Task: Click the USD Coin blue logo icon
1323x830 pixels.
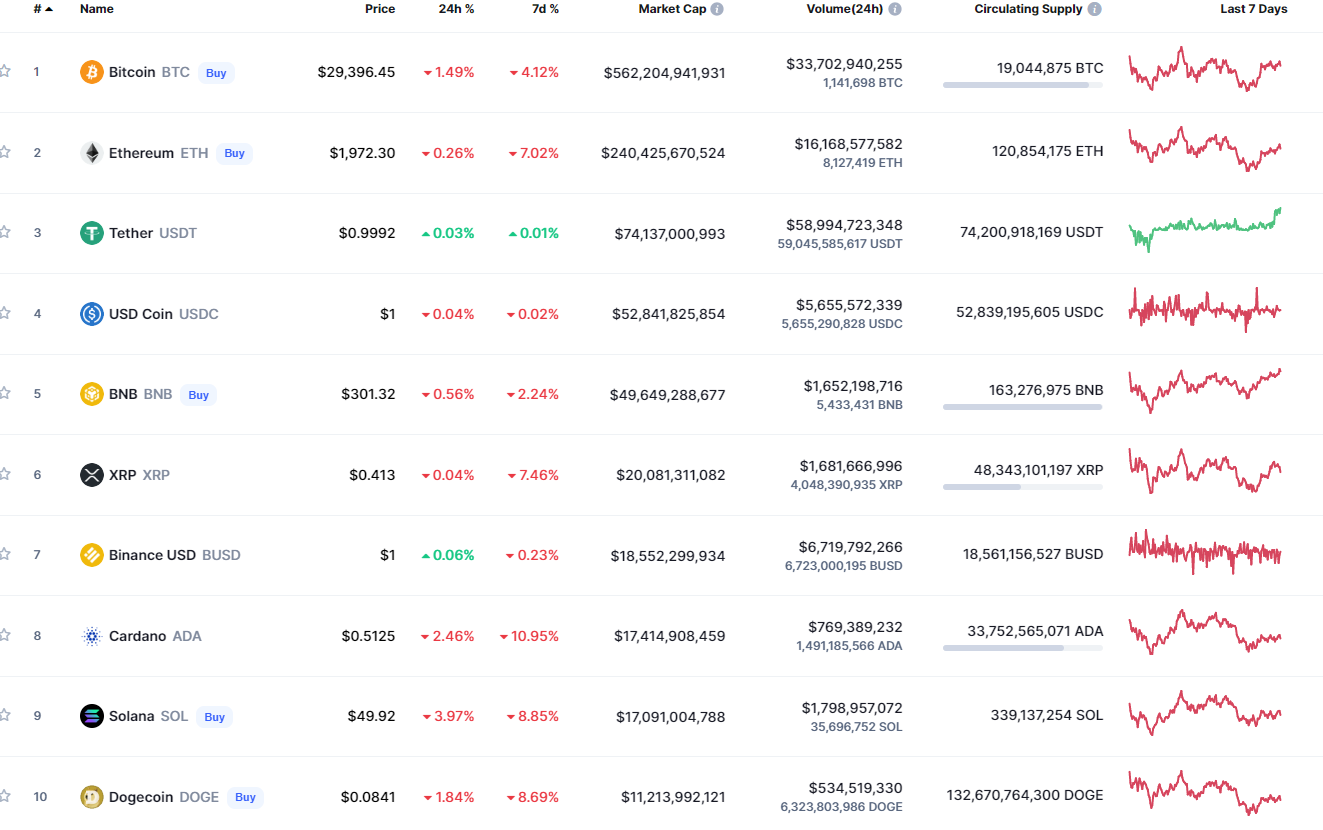Action: [92, 314]
